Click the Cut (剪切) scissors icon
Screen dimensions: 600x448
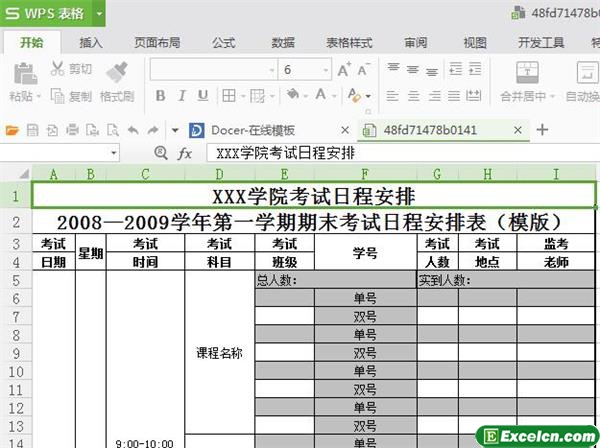pos(55,69)
